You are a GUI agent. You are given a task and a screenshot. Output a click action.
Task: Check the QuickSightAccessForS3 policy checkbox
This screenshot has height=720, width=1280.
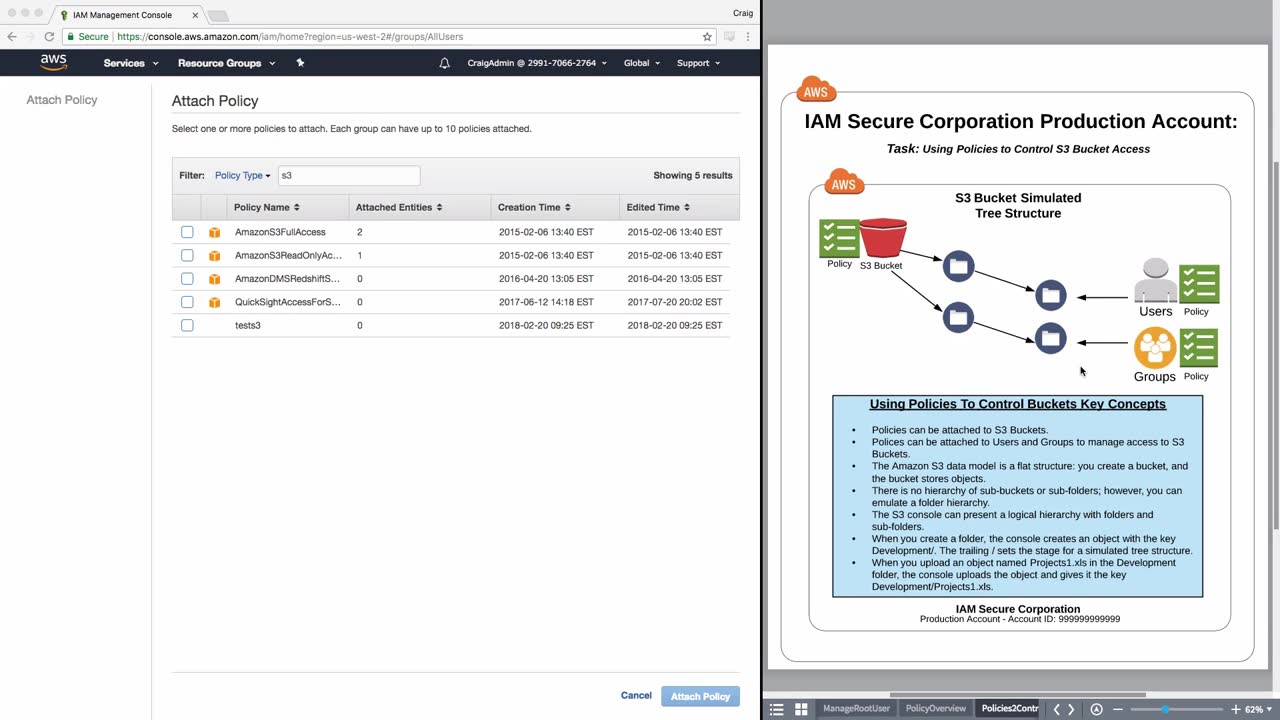tap(187, 302)
